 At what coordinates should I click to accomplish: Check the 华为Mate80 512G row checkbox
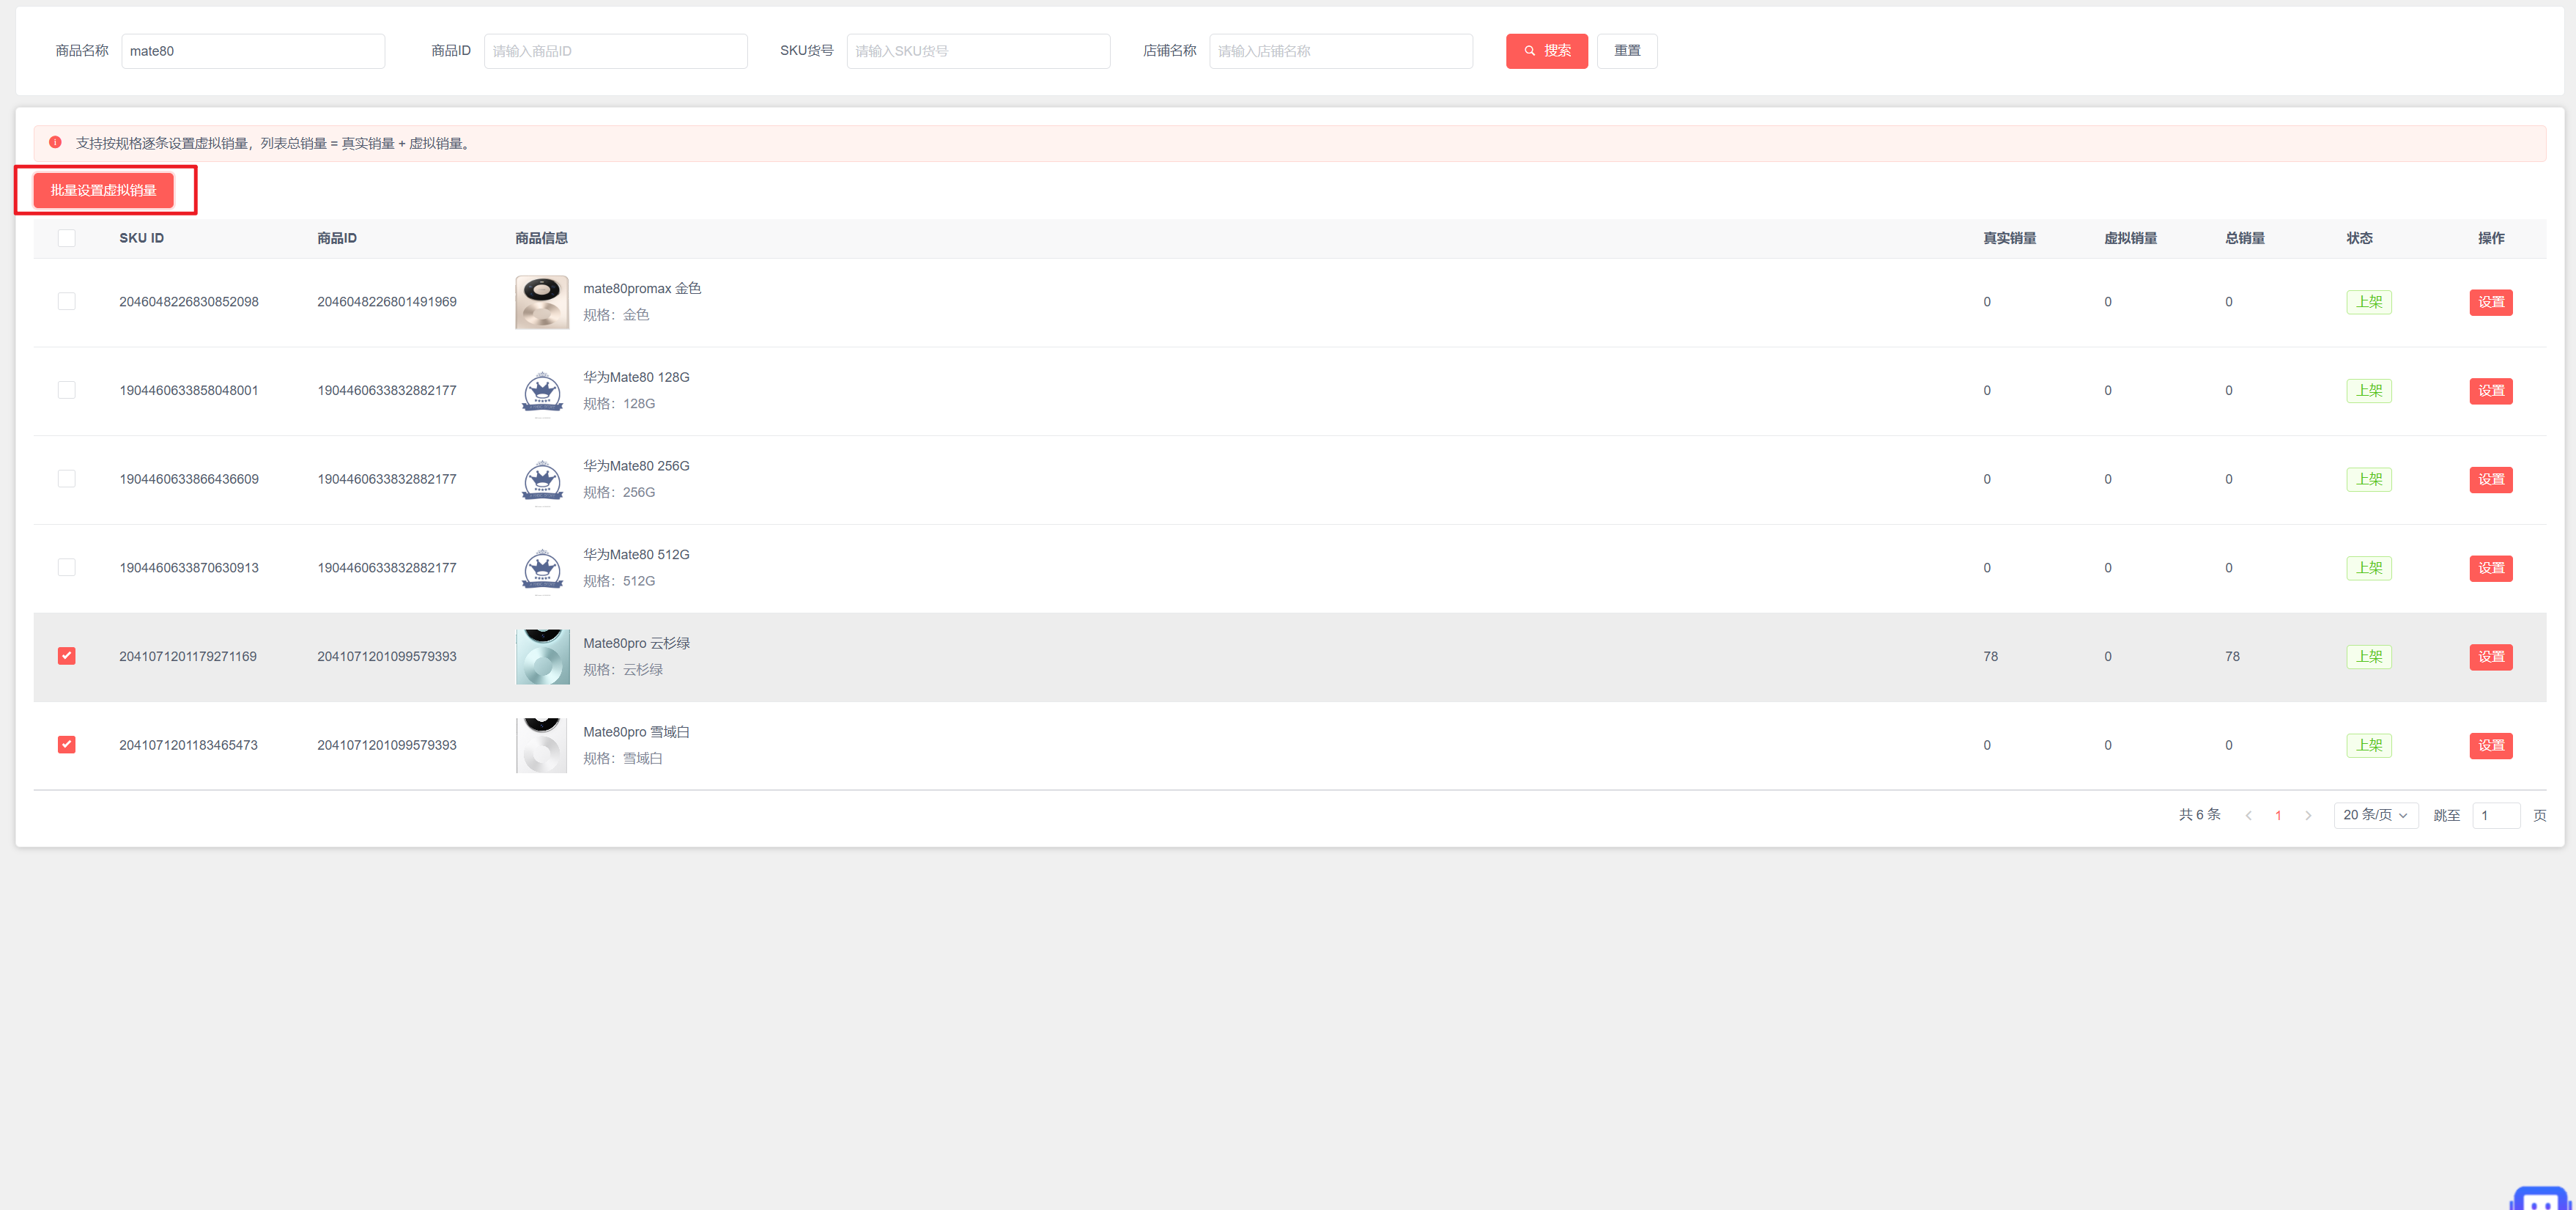tap(67, 568)
